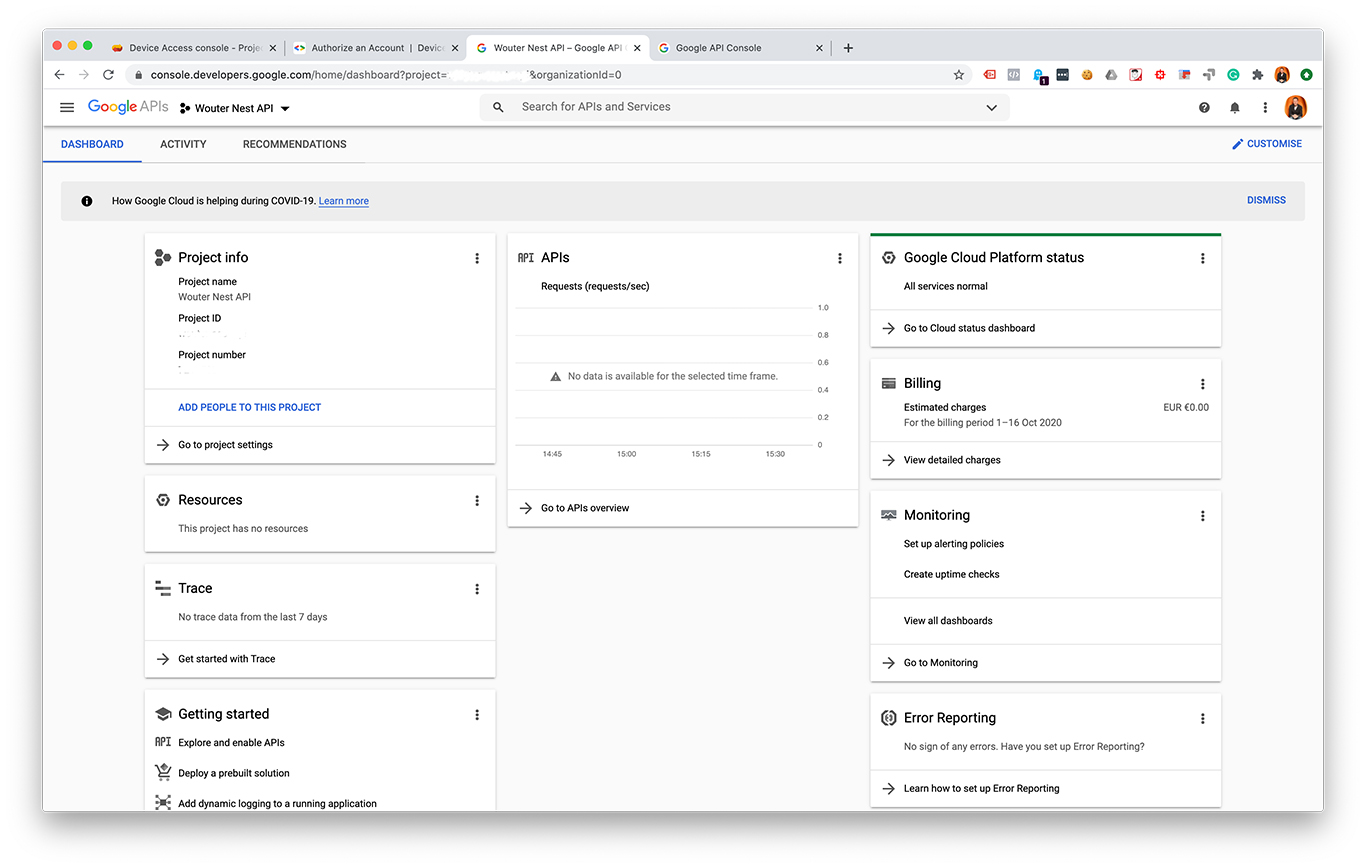
Task: Click the Billing card icon
Action: (x=888, y=384)
